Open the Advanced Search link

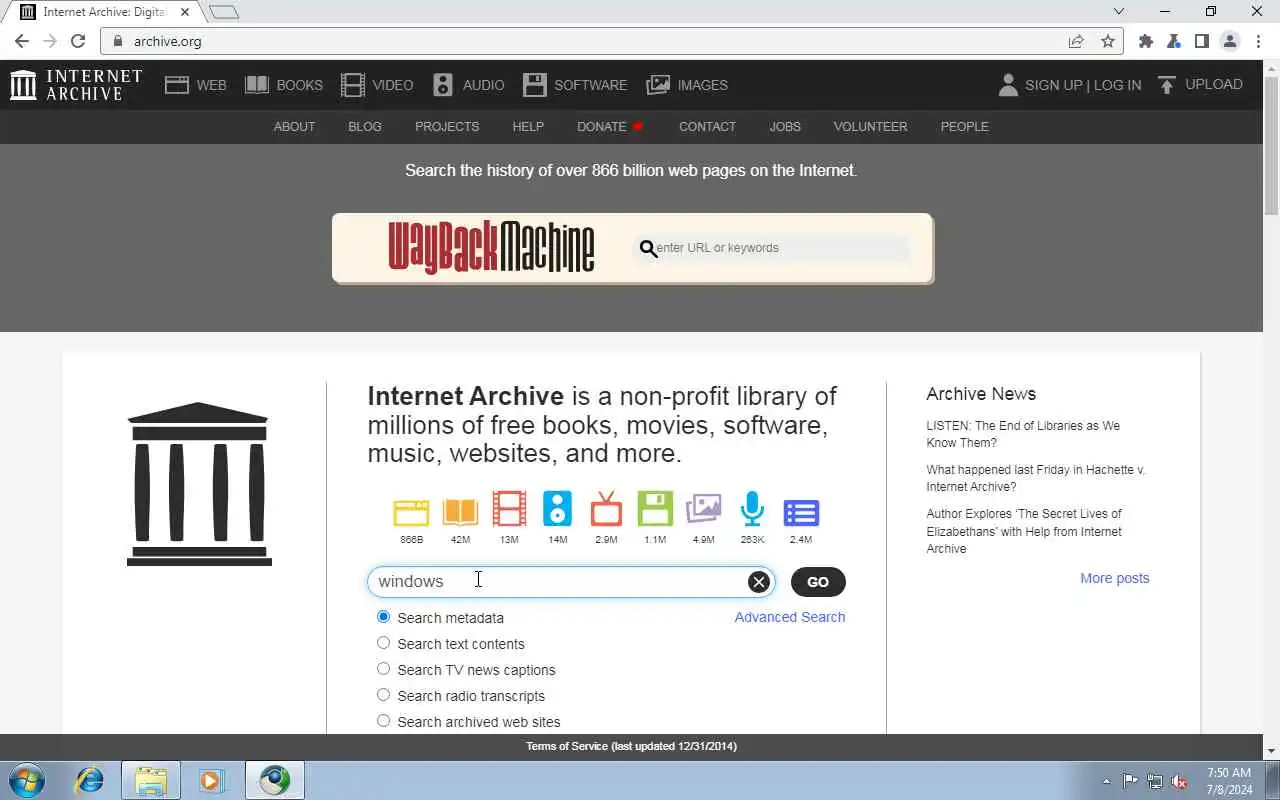790,617
